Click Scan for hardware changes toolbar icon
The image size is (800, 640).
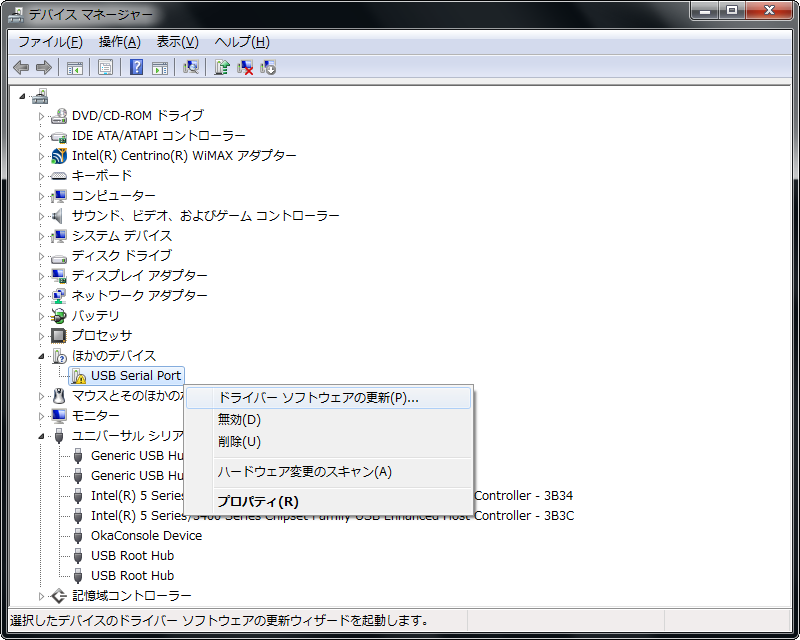click(x=191, y=67)
